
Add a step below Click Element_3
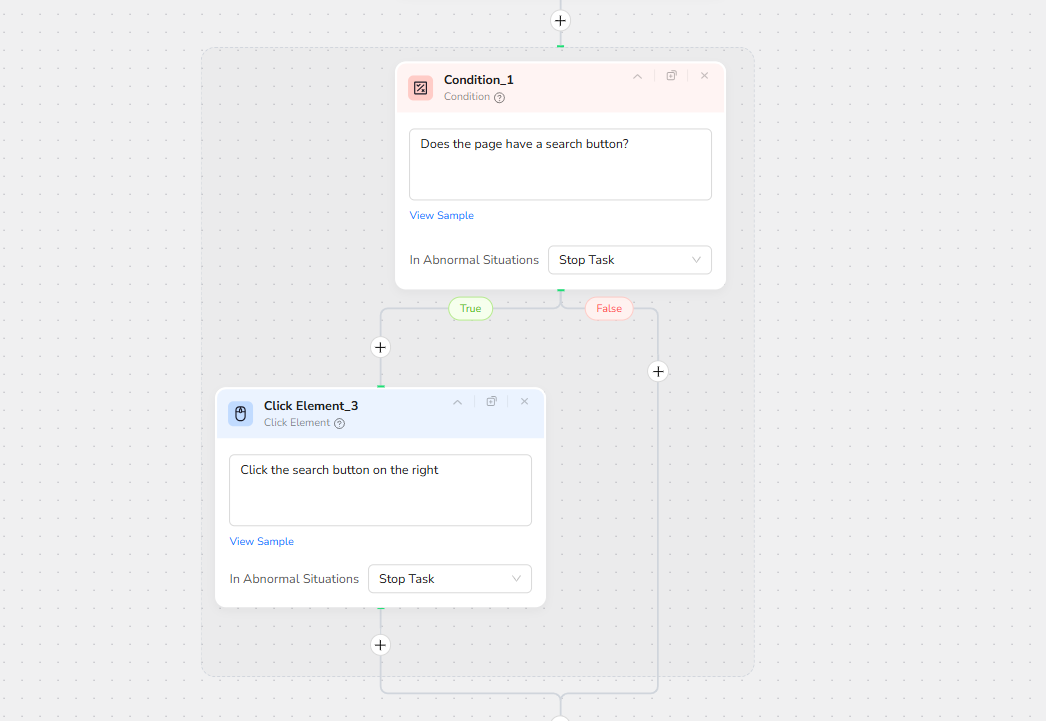tap(380, 645)
